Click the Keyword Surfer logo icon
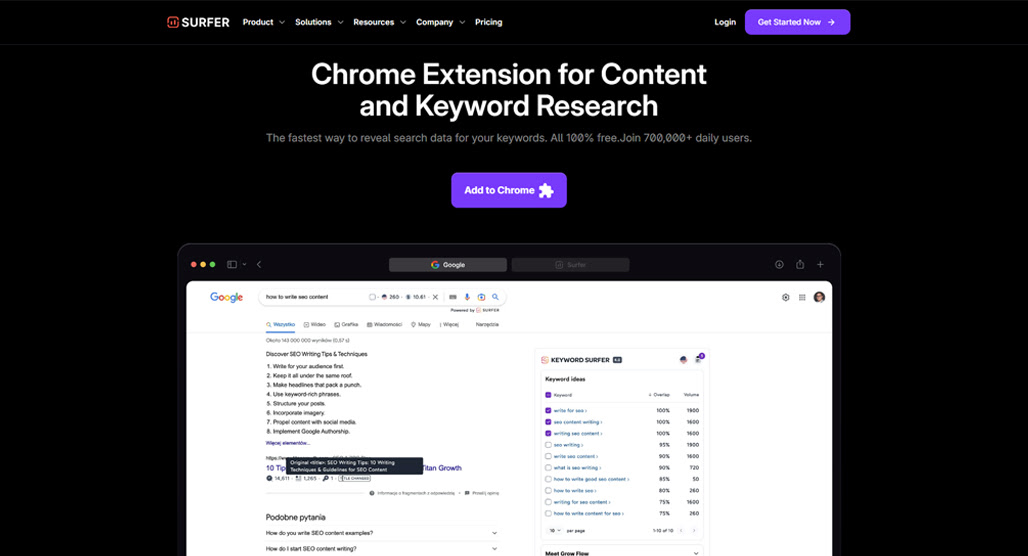Viewport: 1028px width, 556px height. click(x=545, y=360)
